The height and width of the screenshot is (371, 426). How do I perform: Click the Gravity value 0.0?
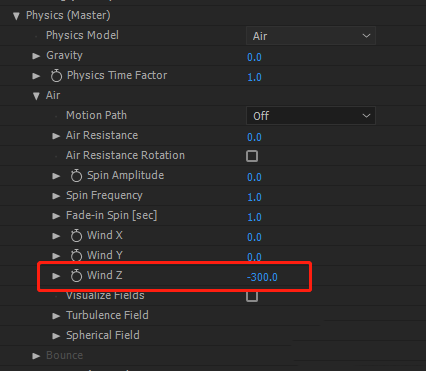pyautogui.click(x=254, y=57)
